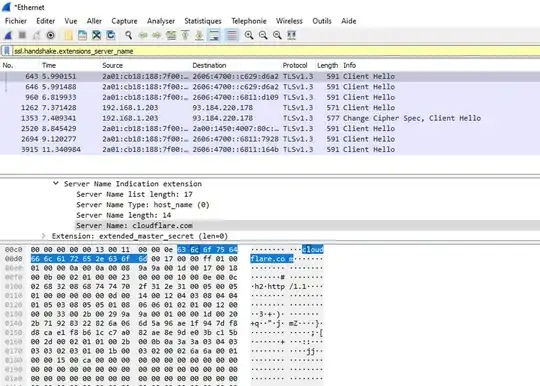This screenshot has height=386, width=540.
Task: Select packet 1353 Change Cipher Spec row
Action: pyautogui.click(x=270, y=118)
